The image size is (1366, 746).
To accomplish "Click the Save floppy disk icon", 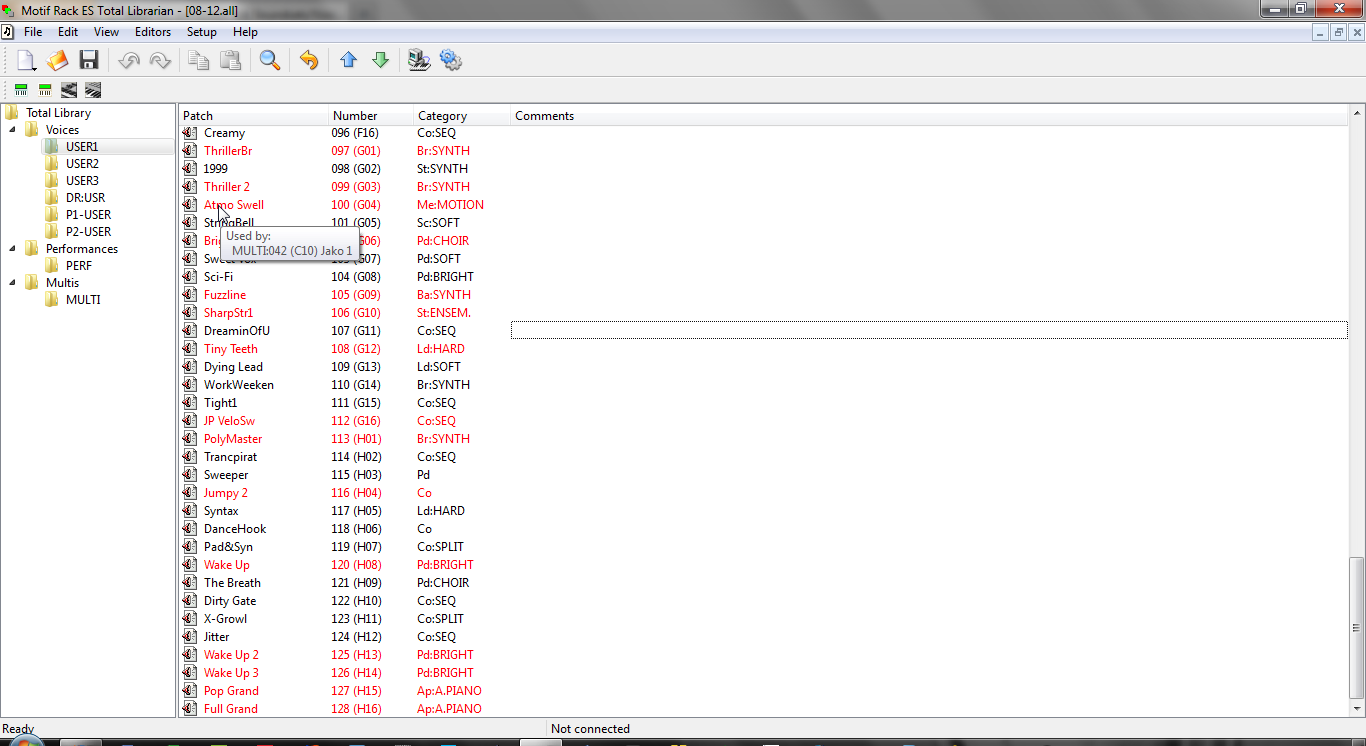I will tap(89, 60).
